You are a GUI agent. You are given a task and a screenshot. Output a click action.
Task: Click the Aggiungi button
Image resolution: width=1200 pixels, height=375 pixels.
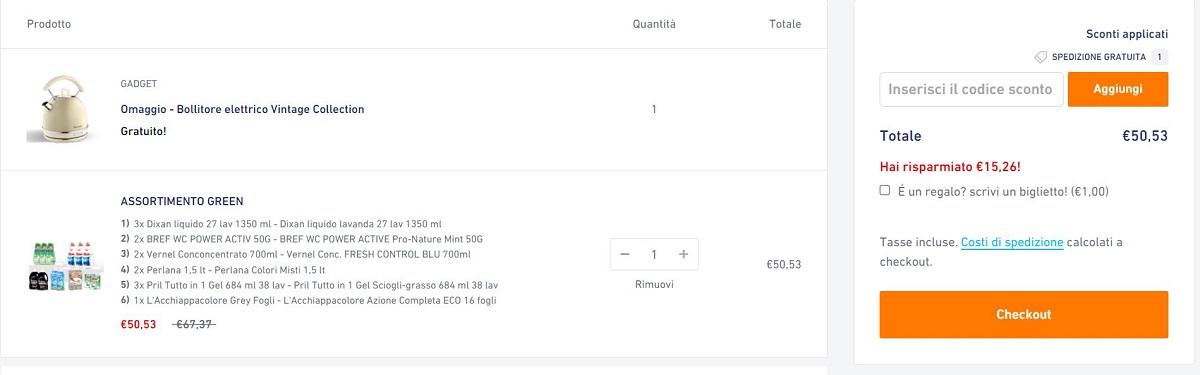pos(1118,89)
